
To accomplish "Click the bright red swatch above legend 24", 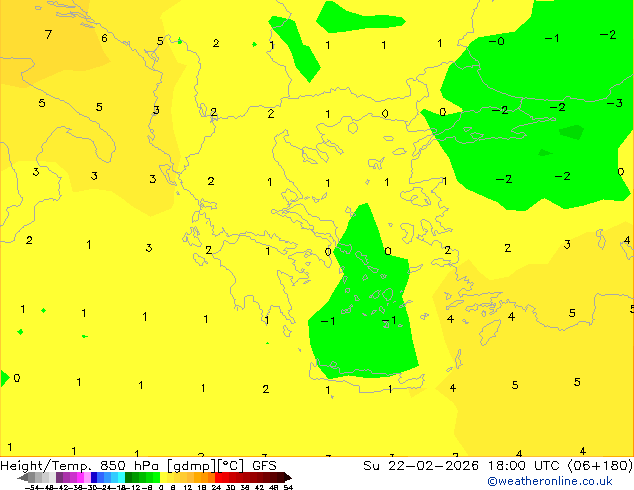I will [218, 477].
